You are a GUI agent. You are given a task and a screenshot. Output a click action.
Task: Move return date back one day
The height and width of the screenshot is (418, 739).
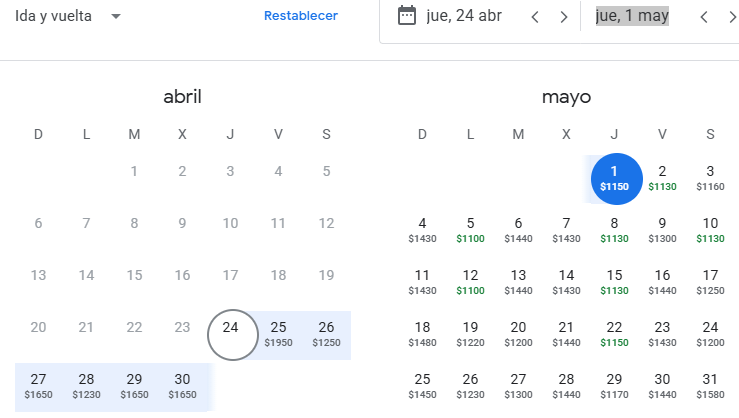705,17
